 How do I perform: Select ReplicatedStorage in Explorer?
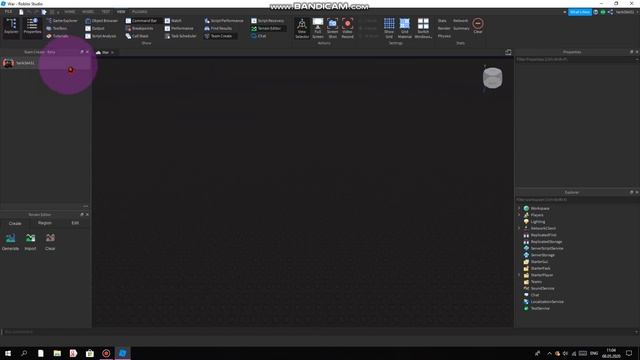(x=546, y=242)
